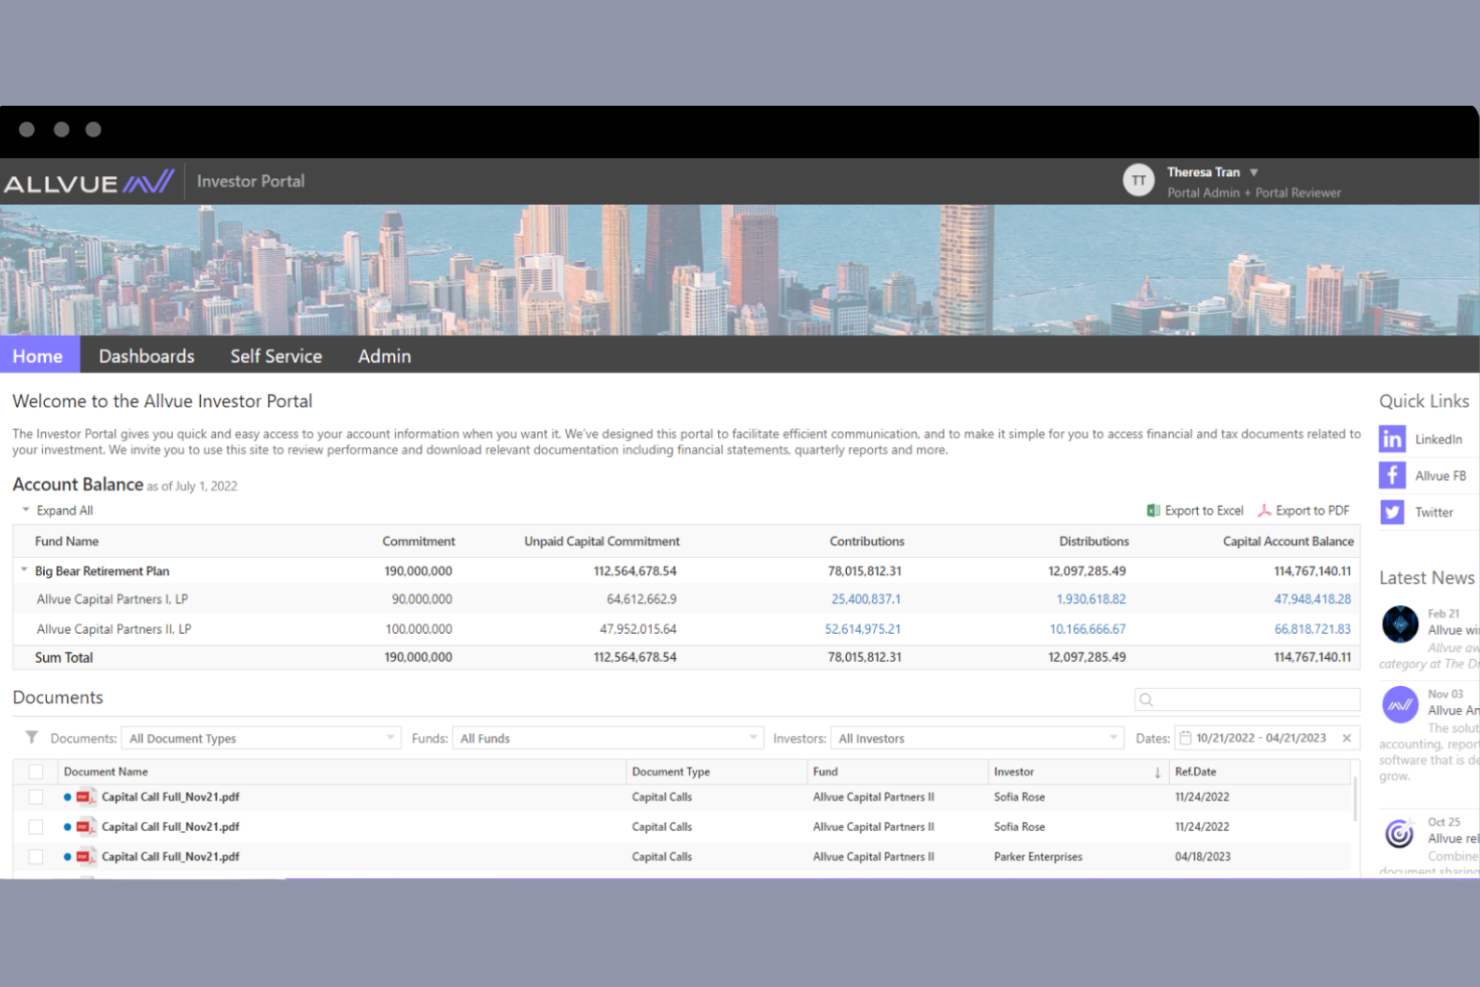The height and width of the screenshot is (987, 1480).
Task: Open the Allvue FB Facebook quick link
Action: click(x=1392, y=475)
